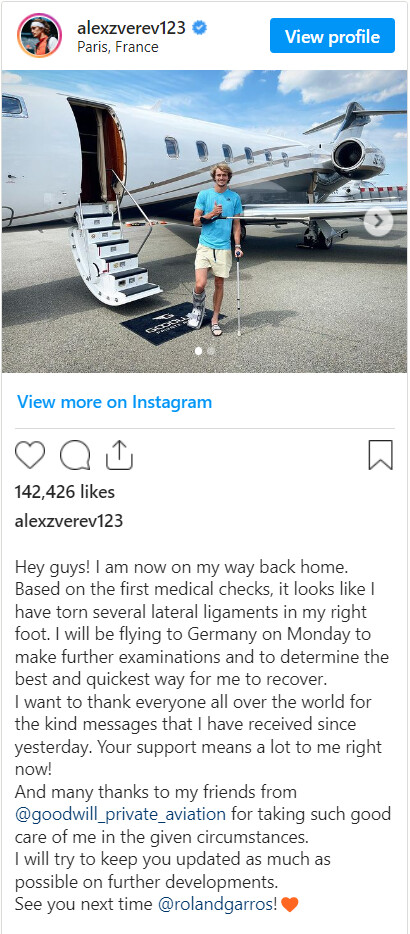
Task: Open the private jet photo
Action: pyautogui.click(x=205, y=222)
